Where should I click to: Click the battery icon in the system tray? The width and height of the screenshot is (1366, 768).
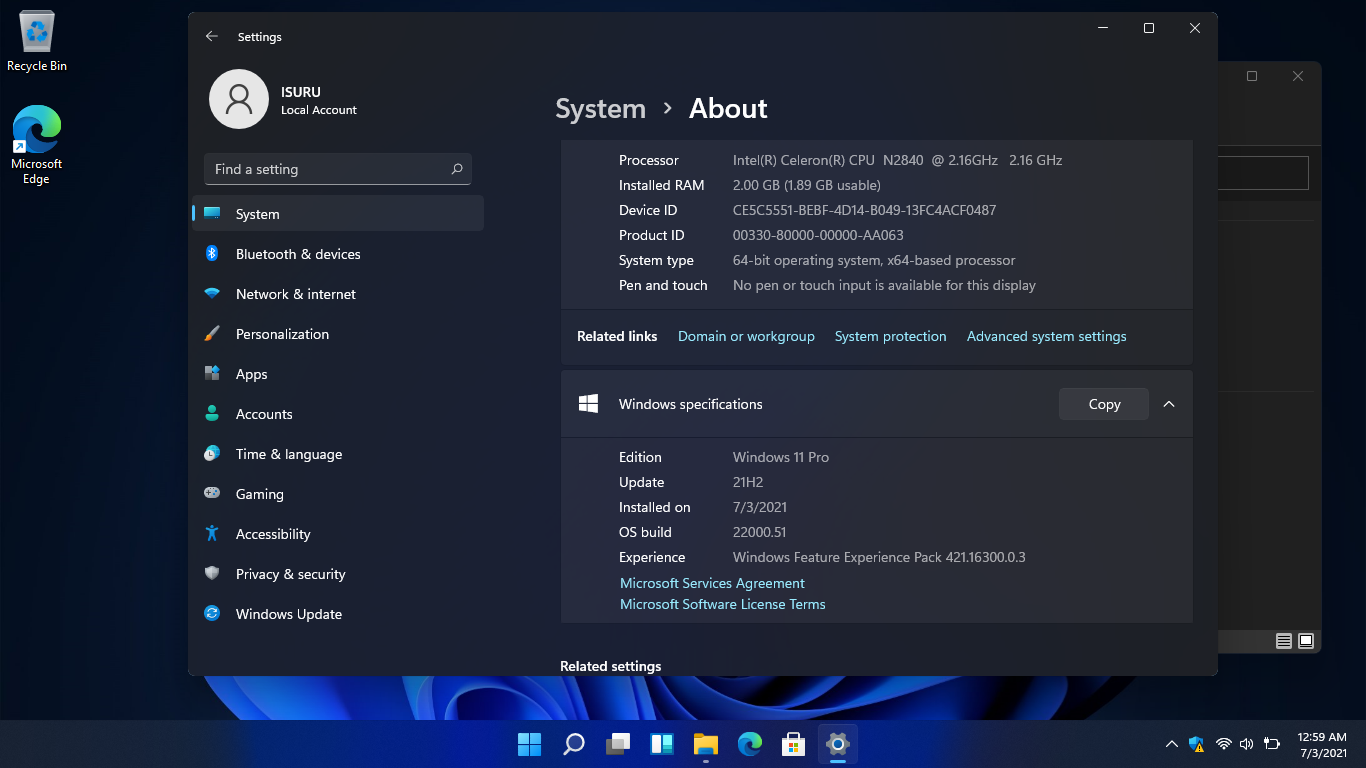pos(1272,744)
